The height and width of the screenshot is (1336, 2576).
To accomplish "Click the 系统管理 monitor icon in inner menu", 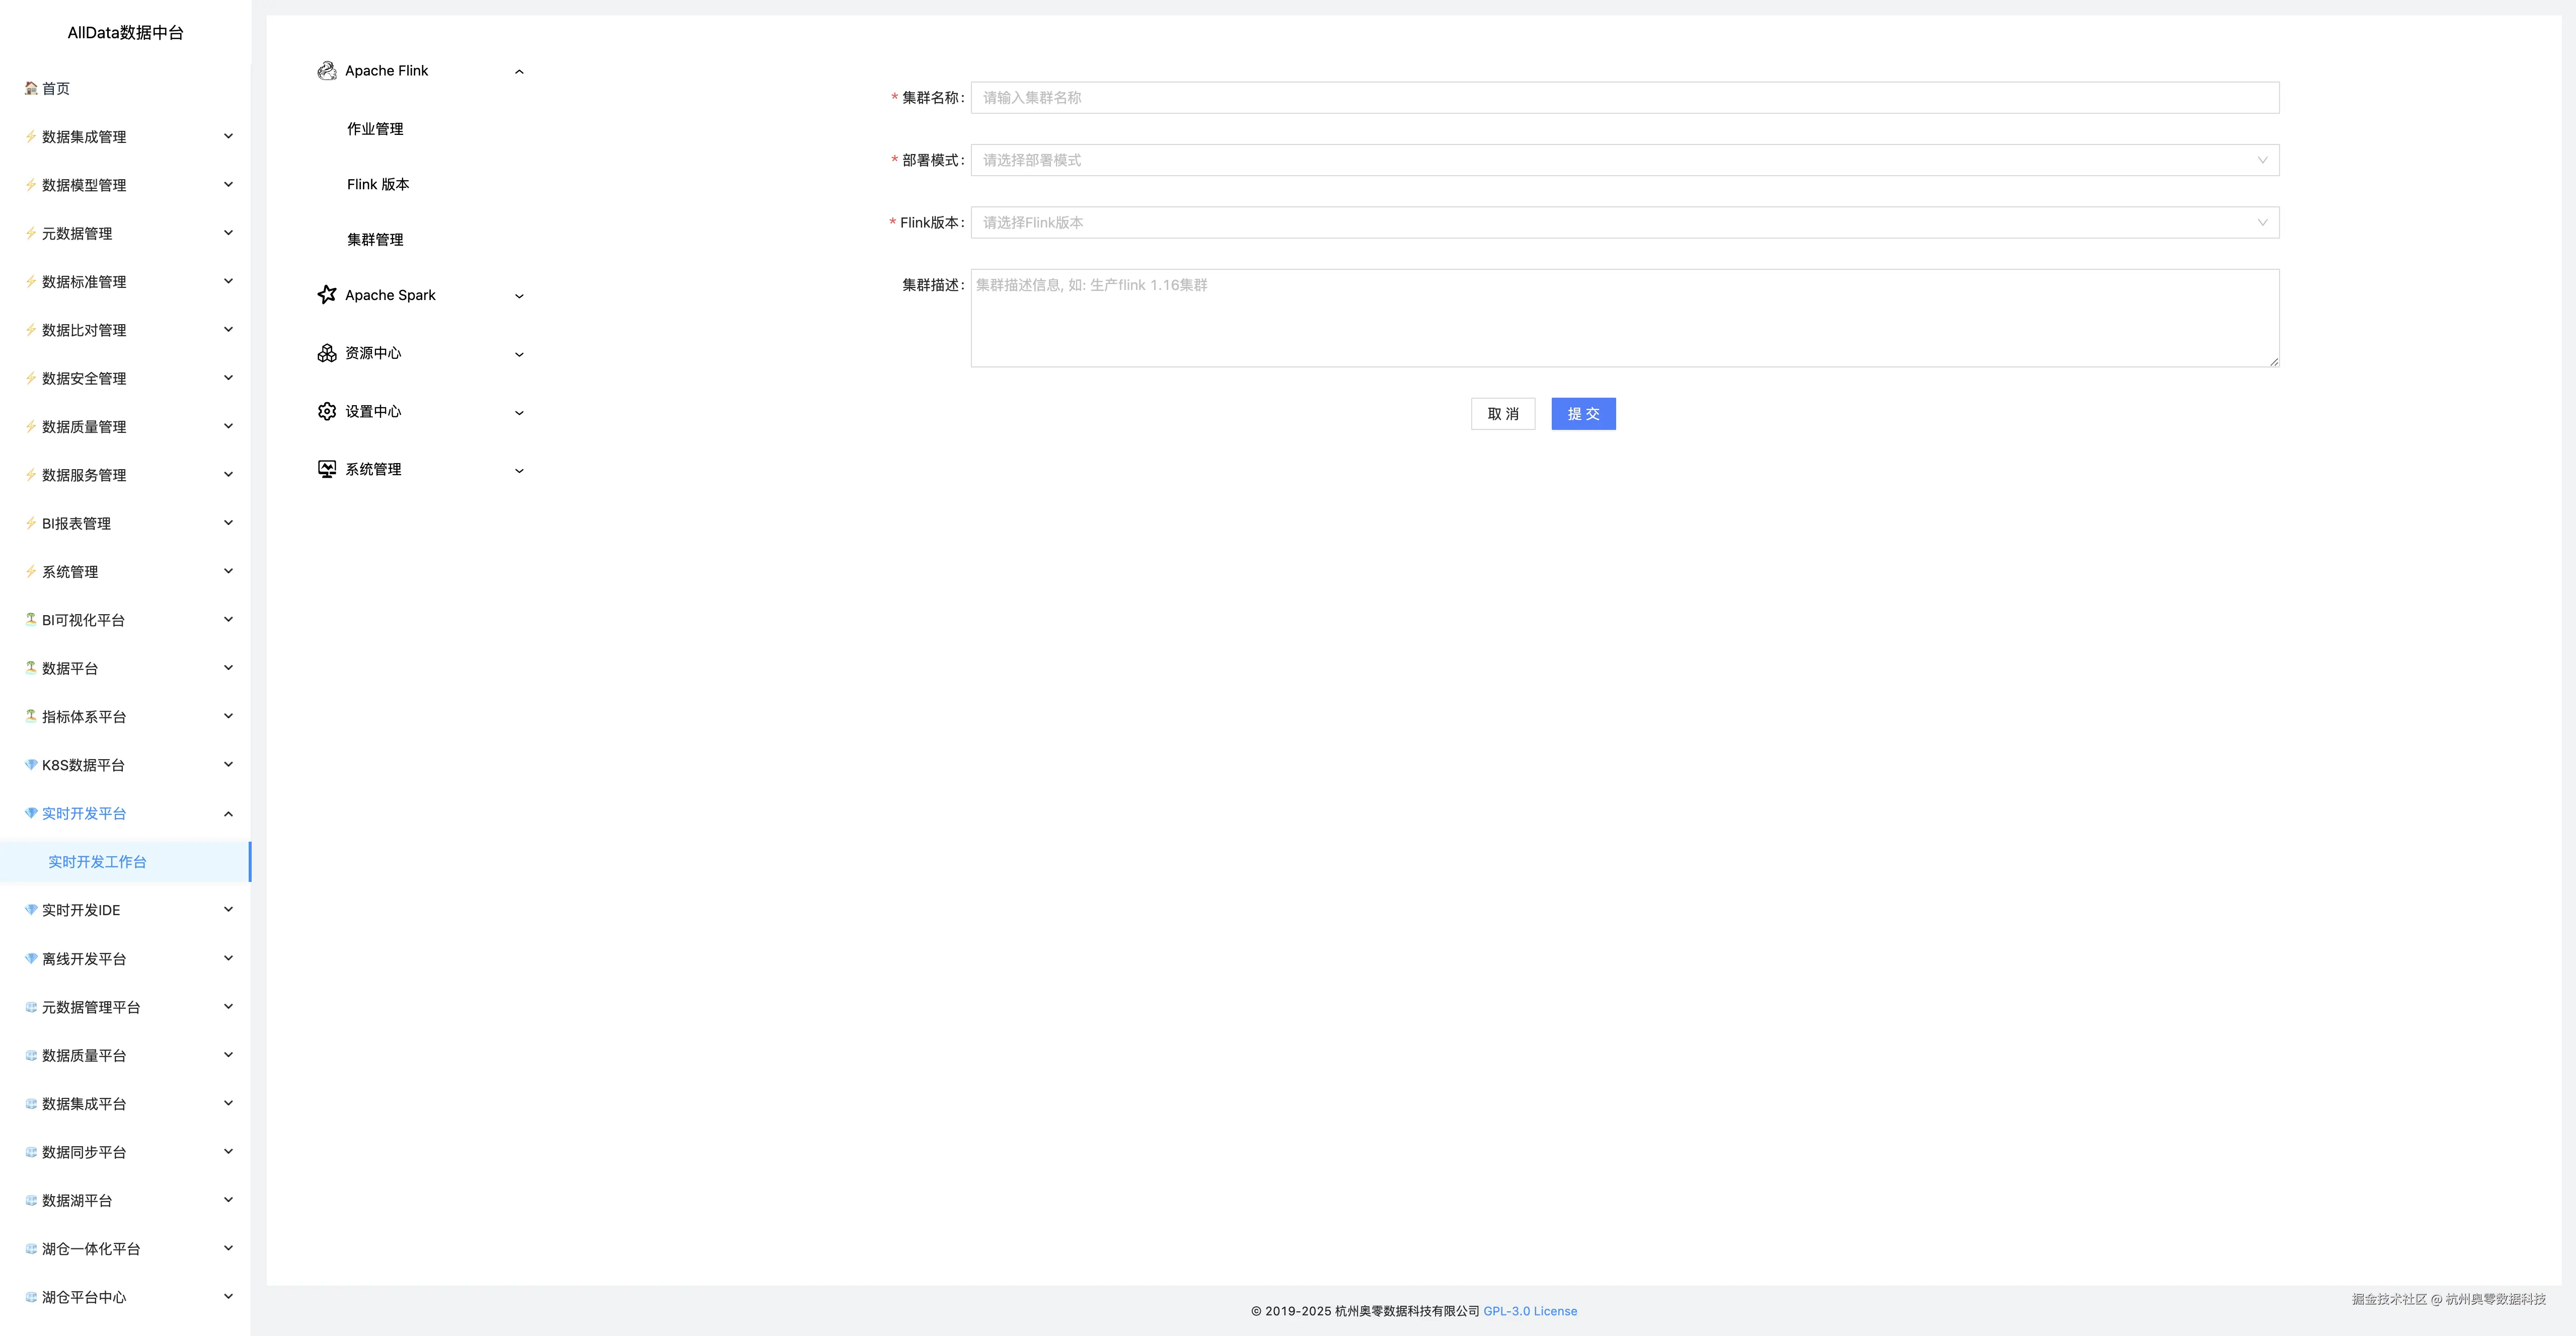I will pyautogui.click(x=326, y=470).
